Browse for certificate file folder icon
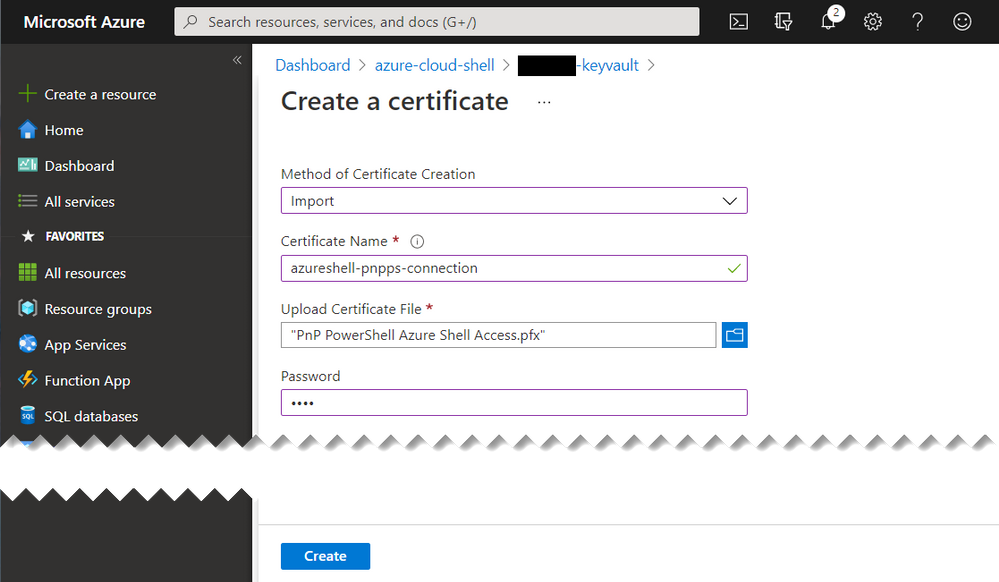 click(735, 335)
